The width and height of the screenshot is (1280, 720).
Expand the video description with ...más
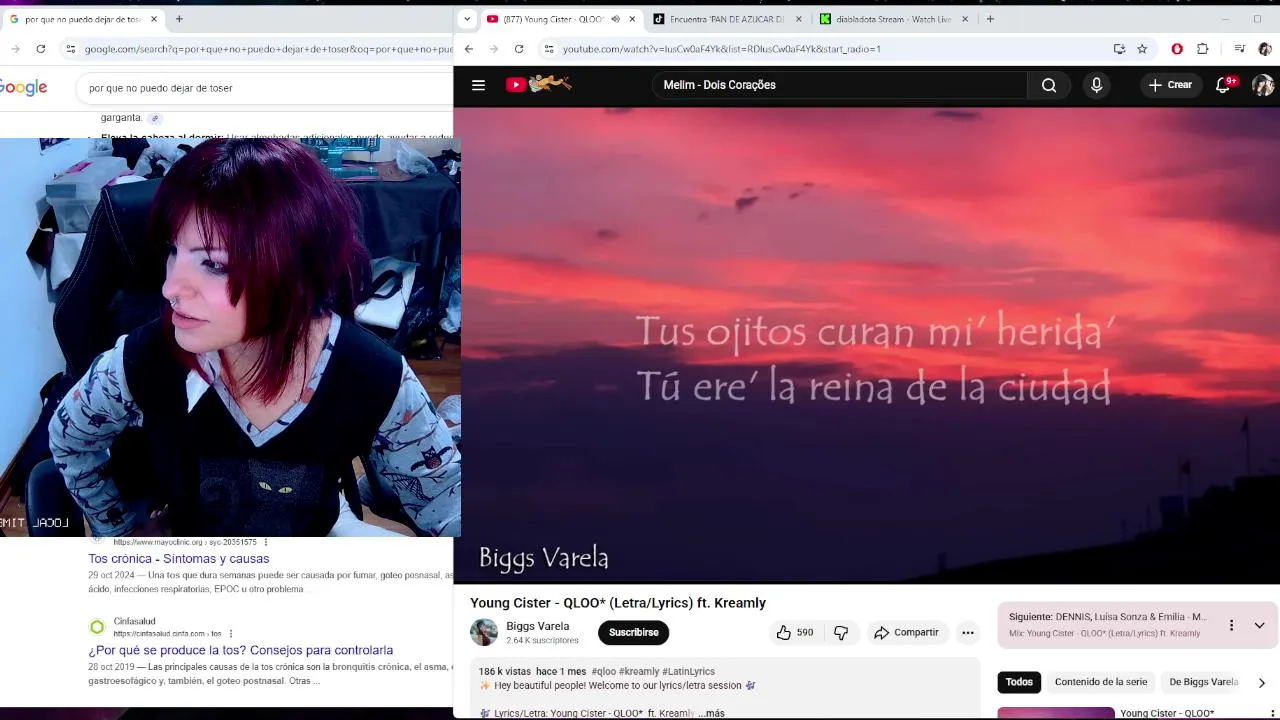(x=711, y=713)
